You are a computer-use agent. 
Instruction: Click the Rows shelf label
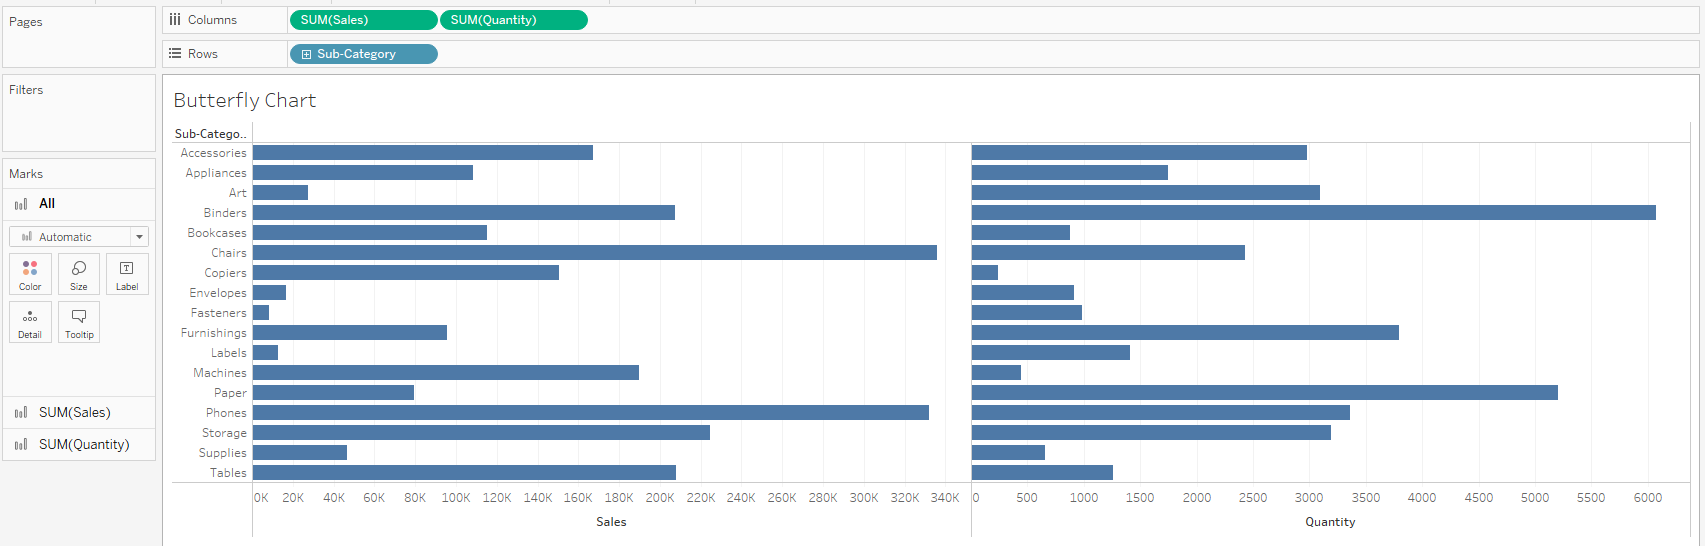[203, 54]
